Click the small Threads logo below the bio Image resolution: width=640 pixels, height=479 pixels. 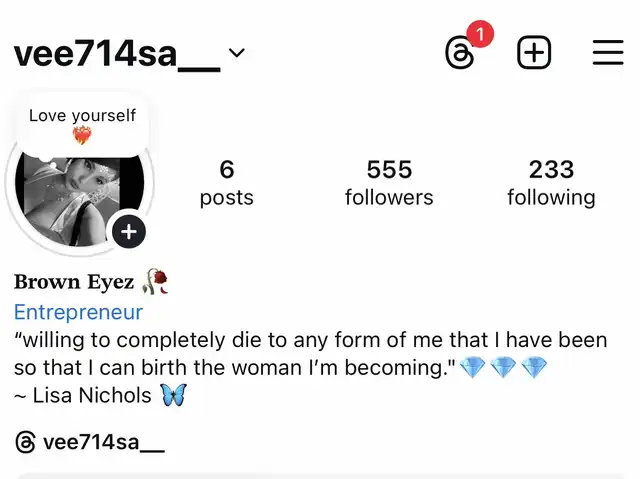click(x=25, y=442)
